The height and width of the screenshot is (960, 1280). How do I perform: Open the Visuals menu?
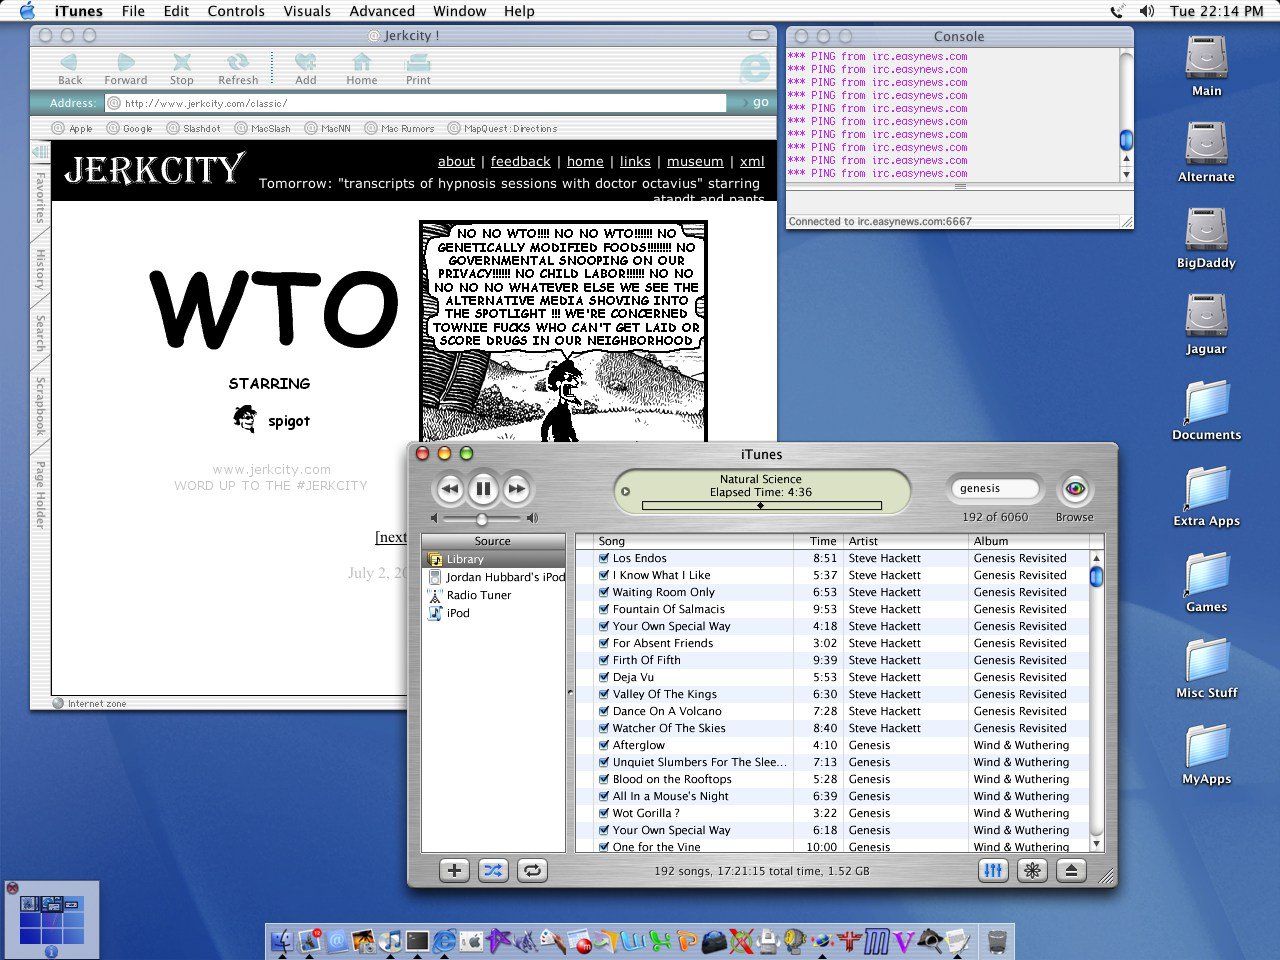(x=307, y=11)
